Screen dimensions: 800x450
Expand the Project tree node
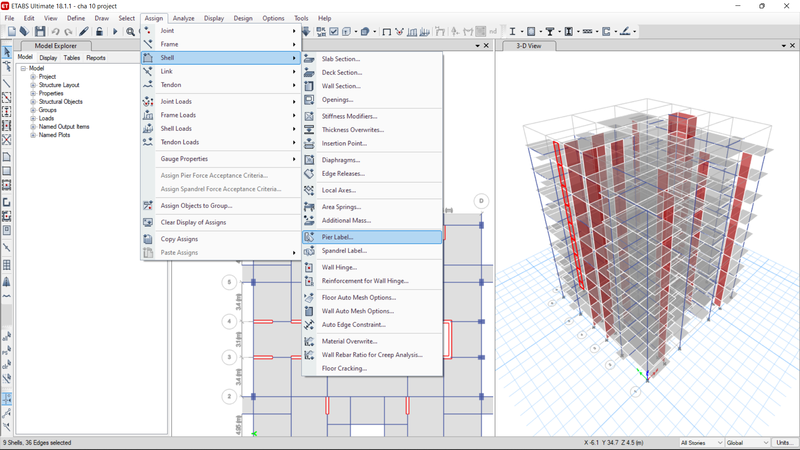tap(33, 77)
